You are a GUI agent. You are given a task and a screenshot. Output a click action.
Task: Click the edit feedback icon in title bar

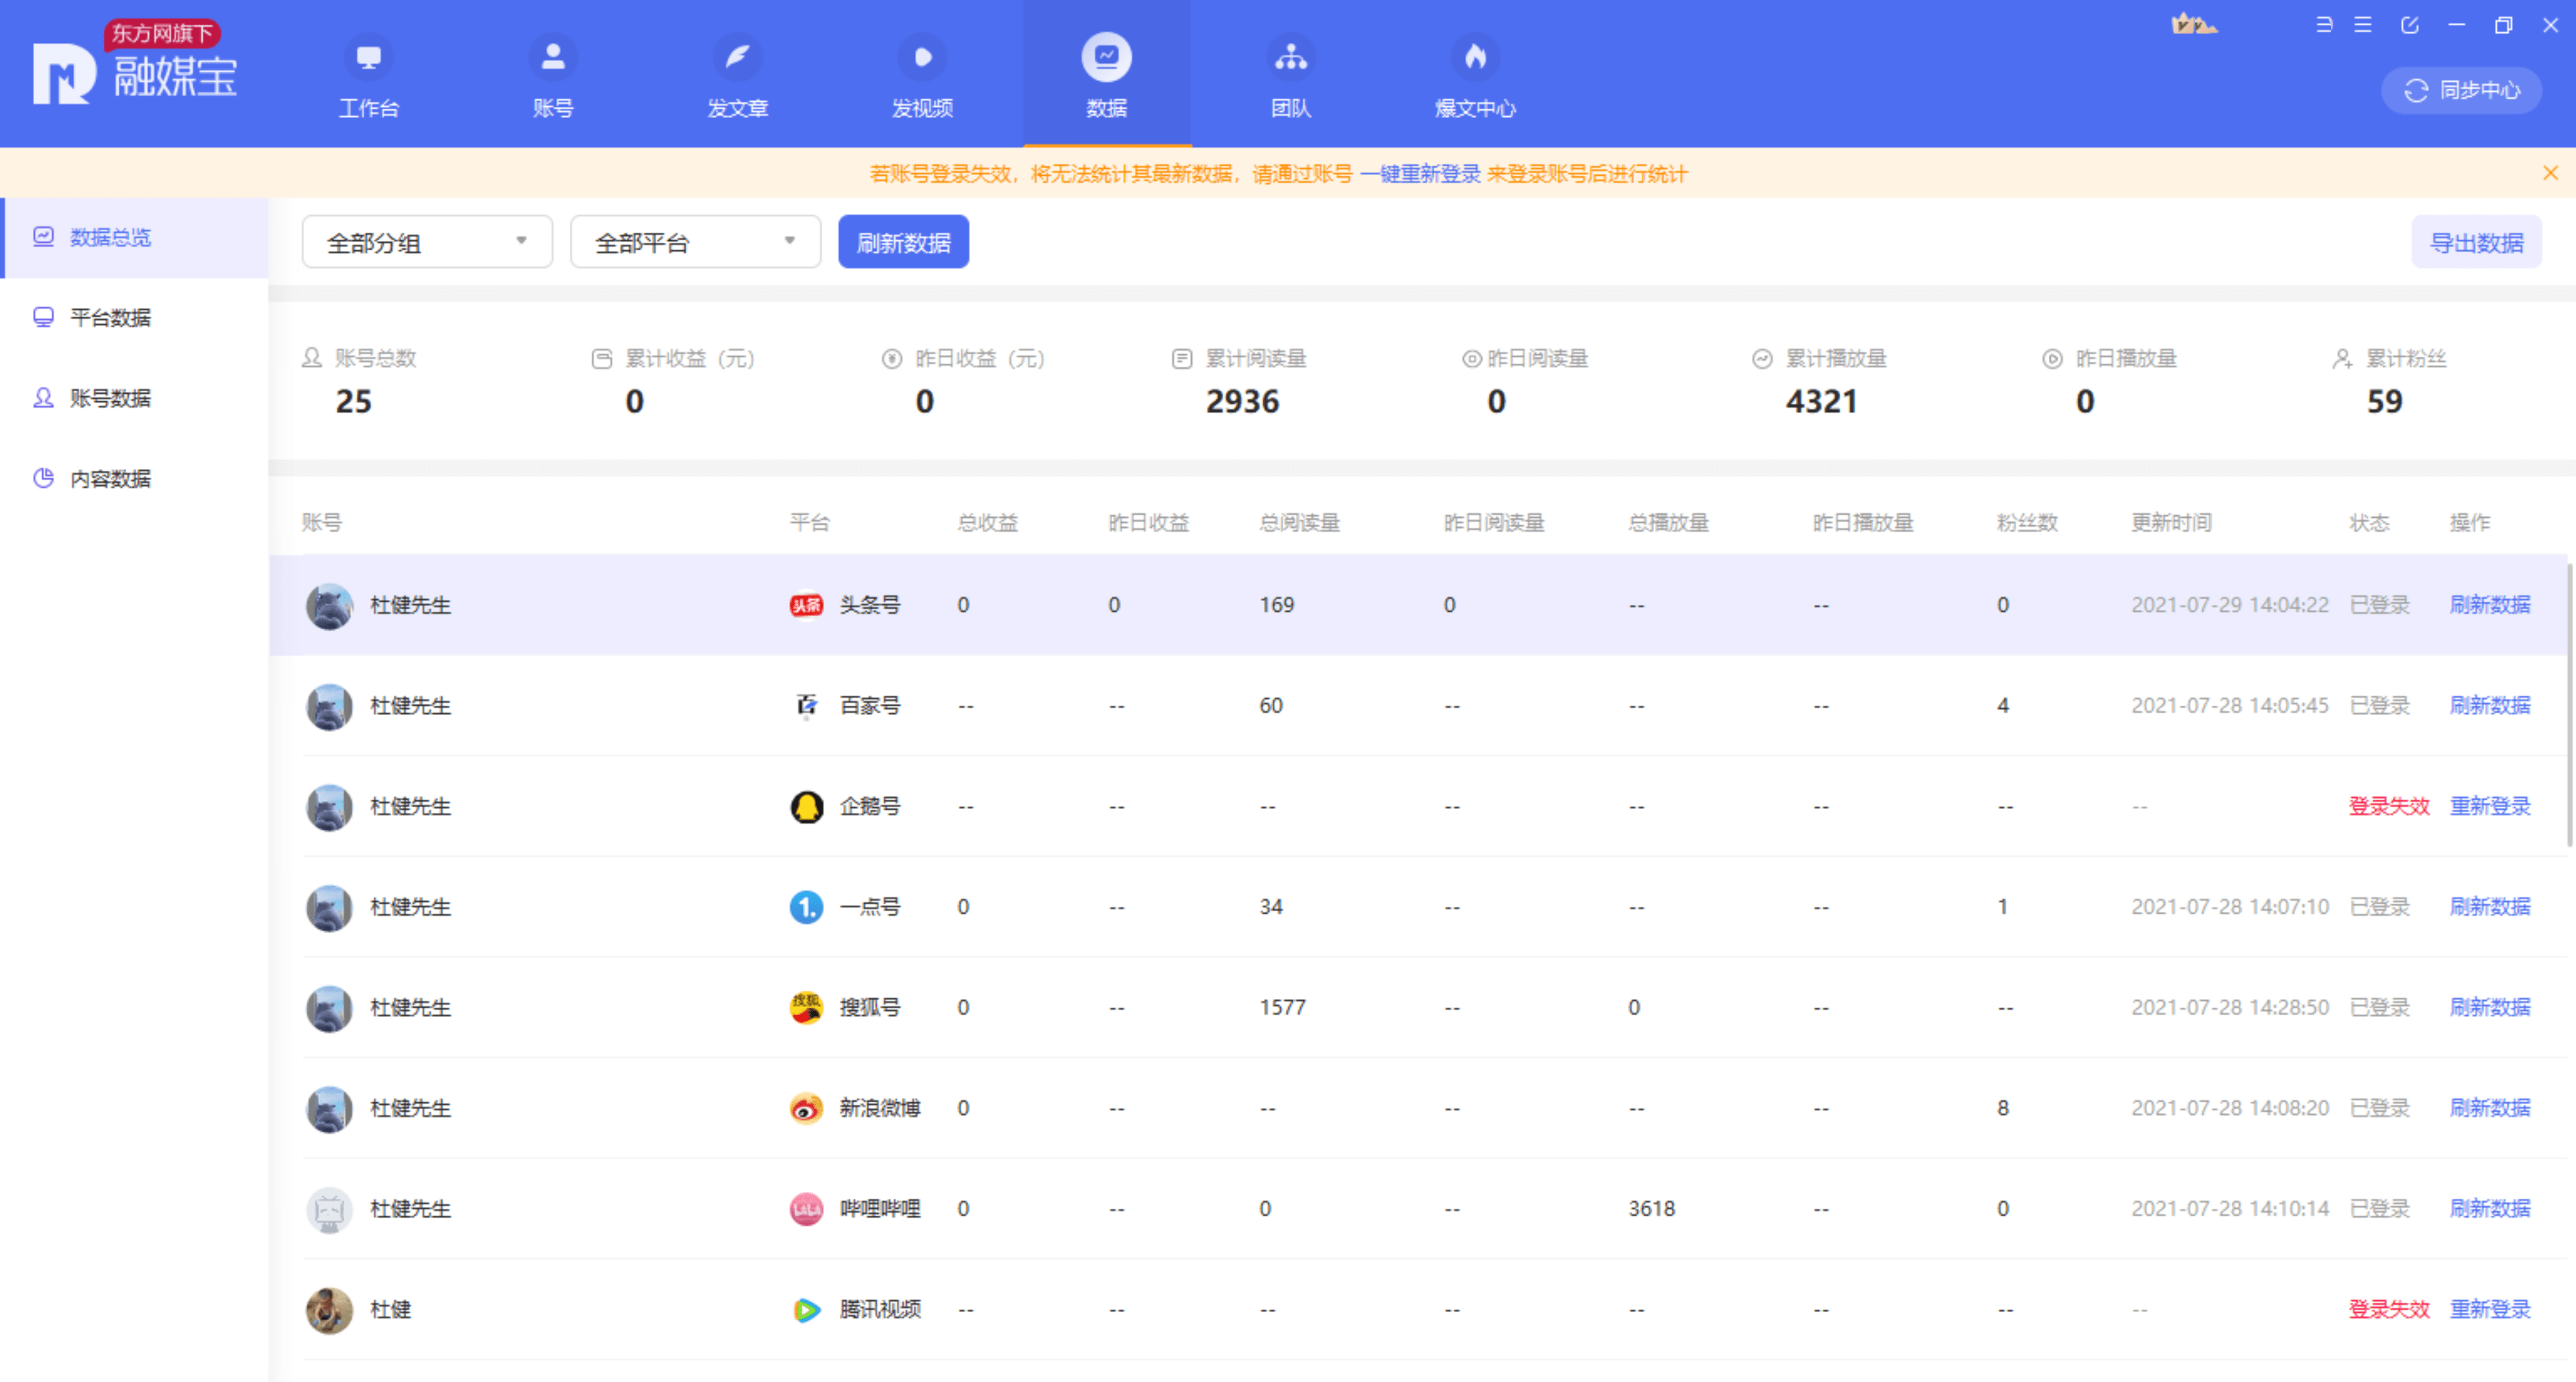click(x=2410, y=25)
